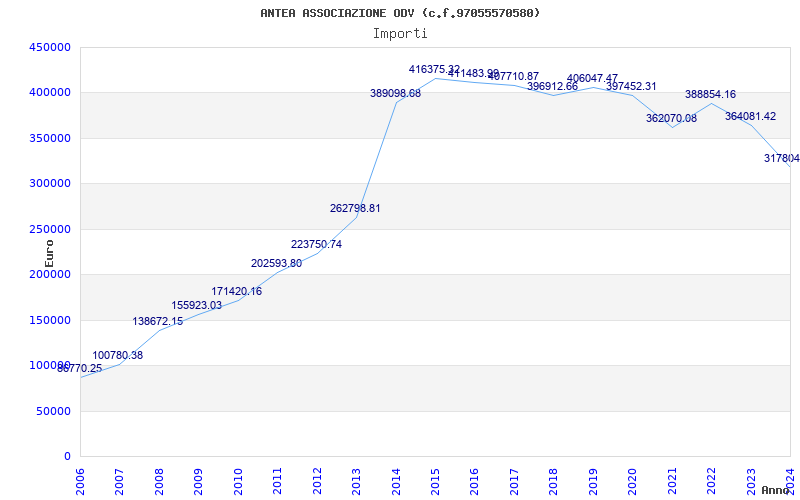Select the data label 406047.47
Screen dimensions: 800x500
tap(592, 79)
